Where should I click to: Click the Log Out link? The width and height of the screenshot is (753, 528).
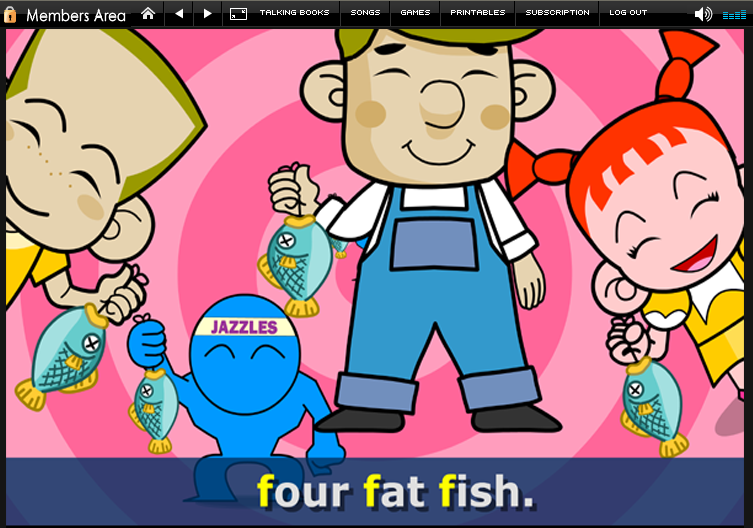[628, 12]
